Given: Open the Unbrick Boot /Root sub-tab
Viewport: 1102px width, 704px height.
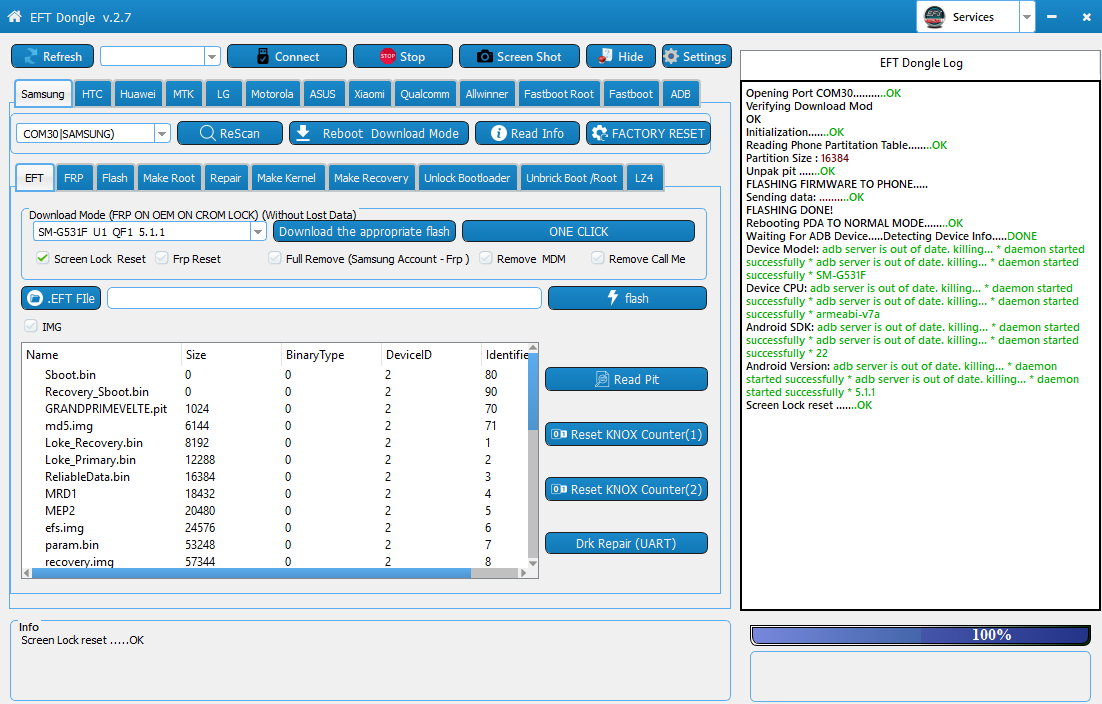Looking at the screenshot, I should pos(571,178).
